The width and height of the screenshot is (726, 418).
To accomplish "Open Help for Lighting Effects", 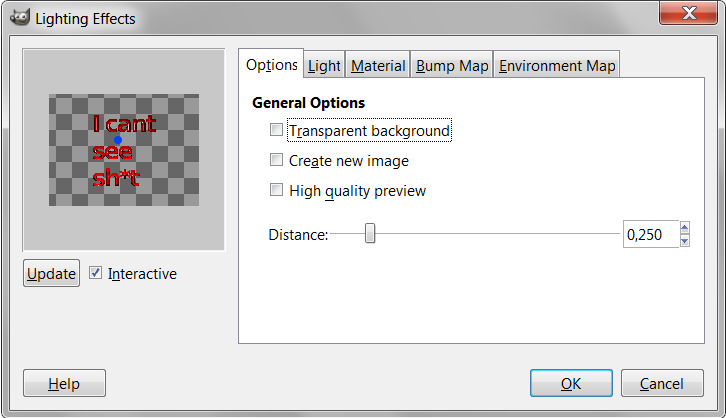I will (x=64, y=383).
